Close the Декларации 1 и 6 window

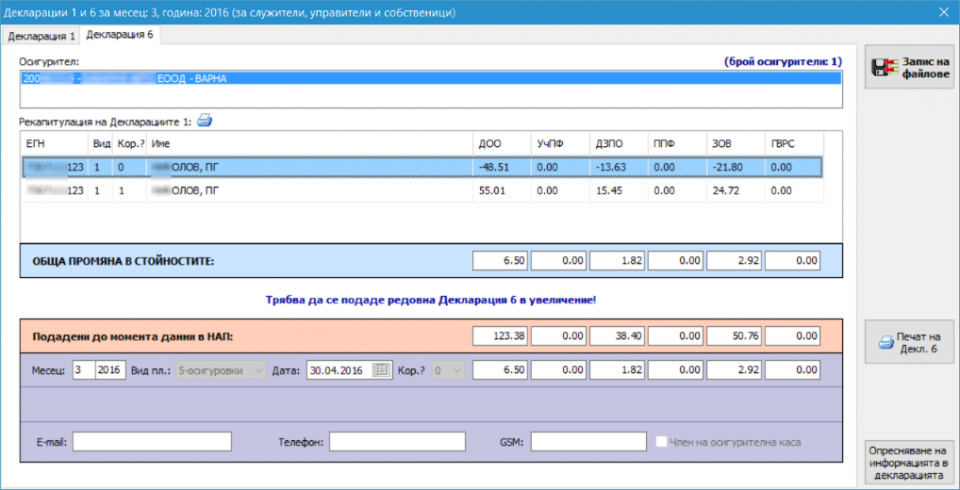click(943, 12)
